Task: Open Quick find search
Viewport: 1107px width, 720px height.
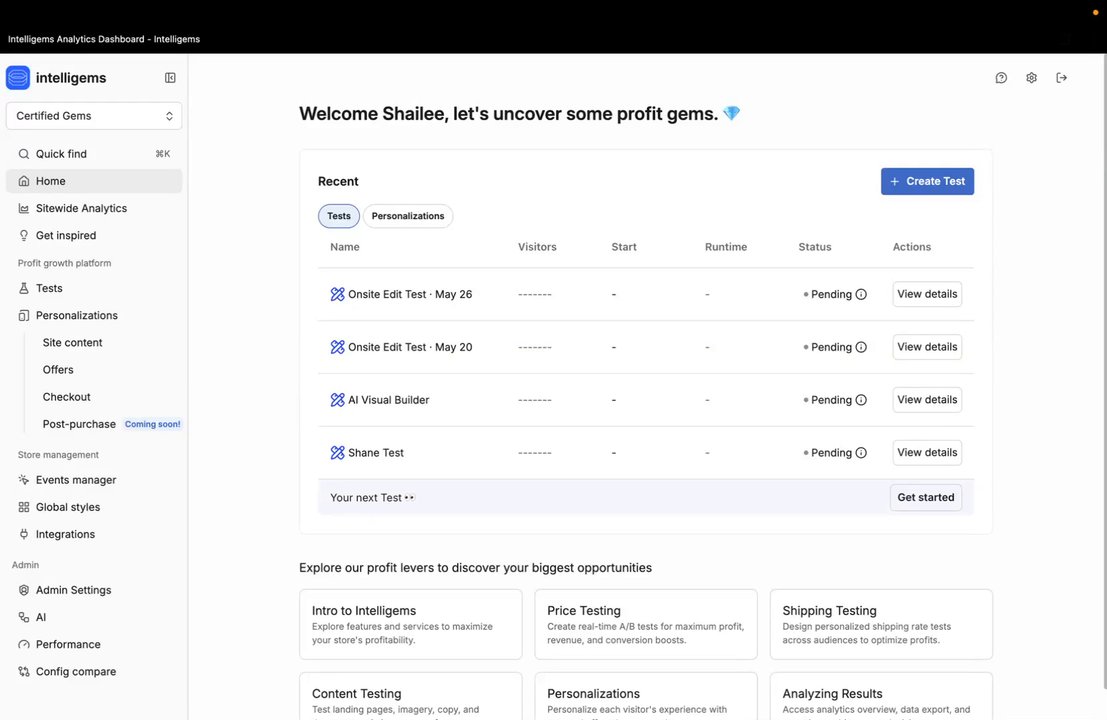Action: click(94, 154)
